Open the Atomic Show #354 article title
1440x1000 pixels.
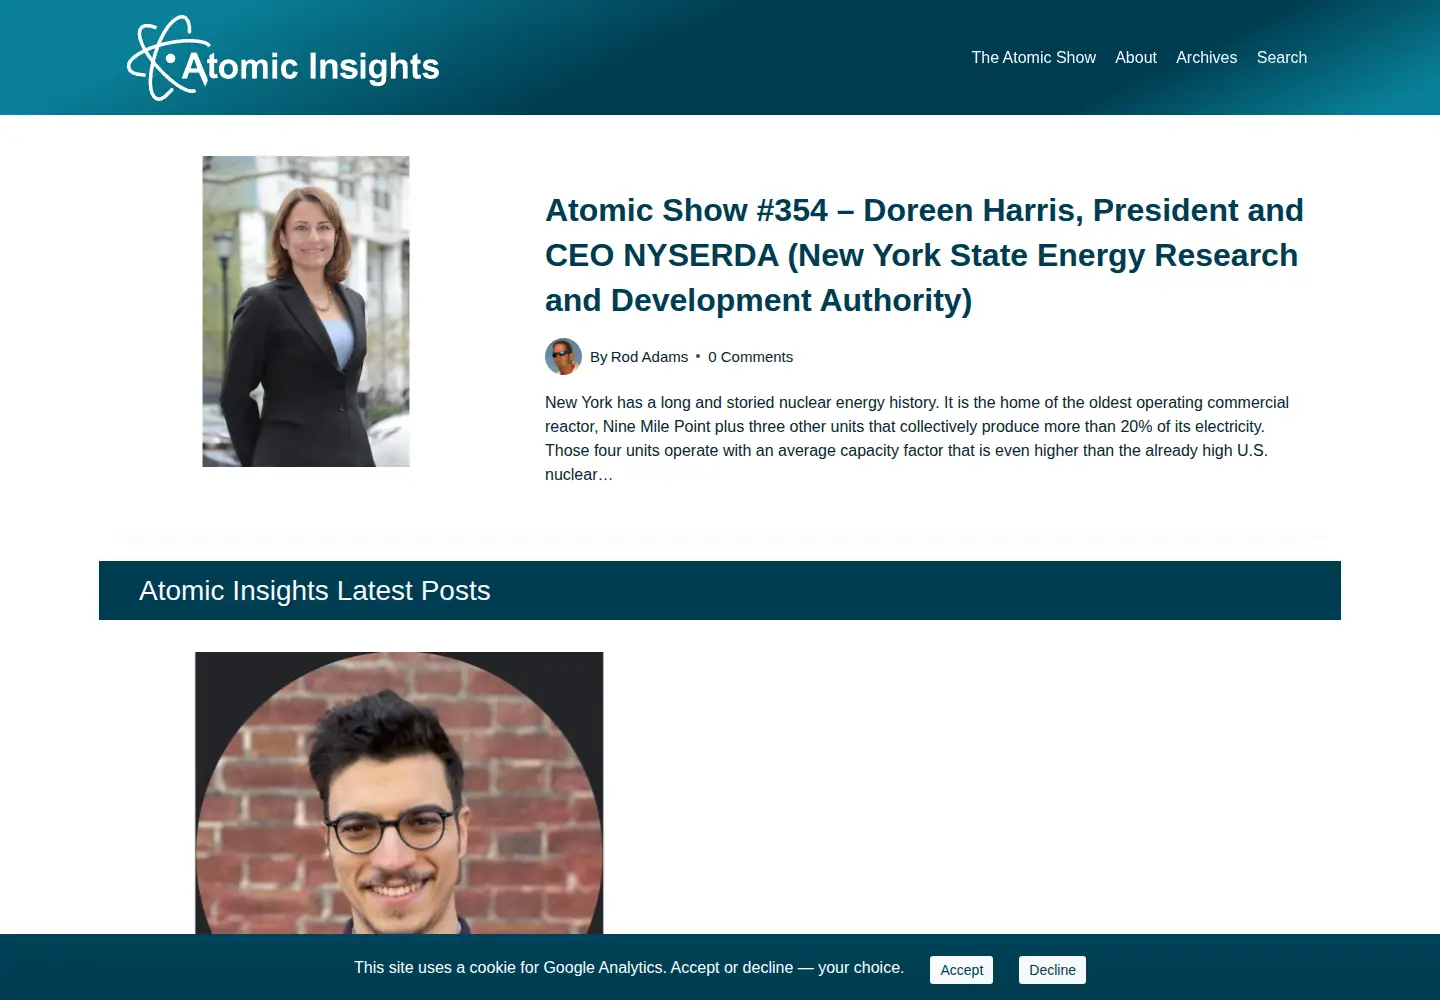[x=924, y=255]
